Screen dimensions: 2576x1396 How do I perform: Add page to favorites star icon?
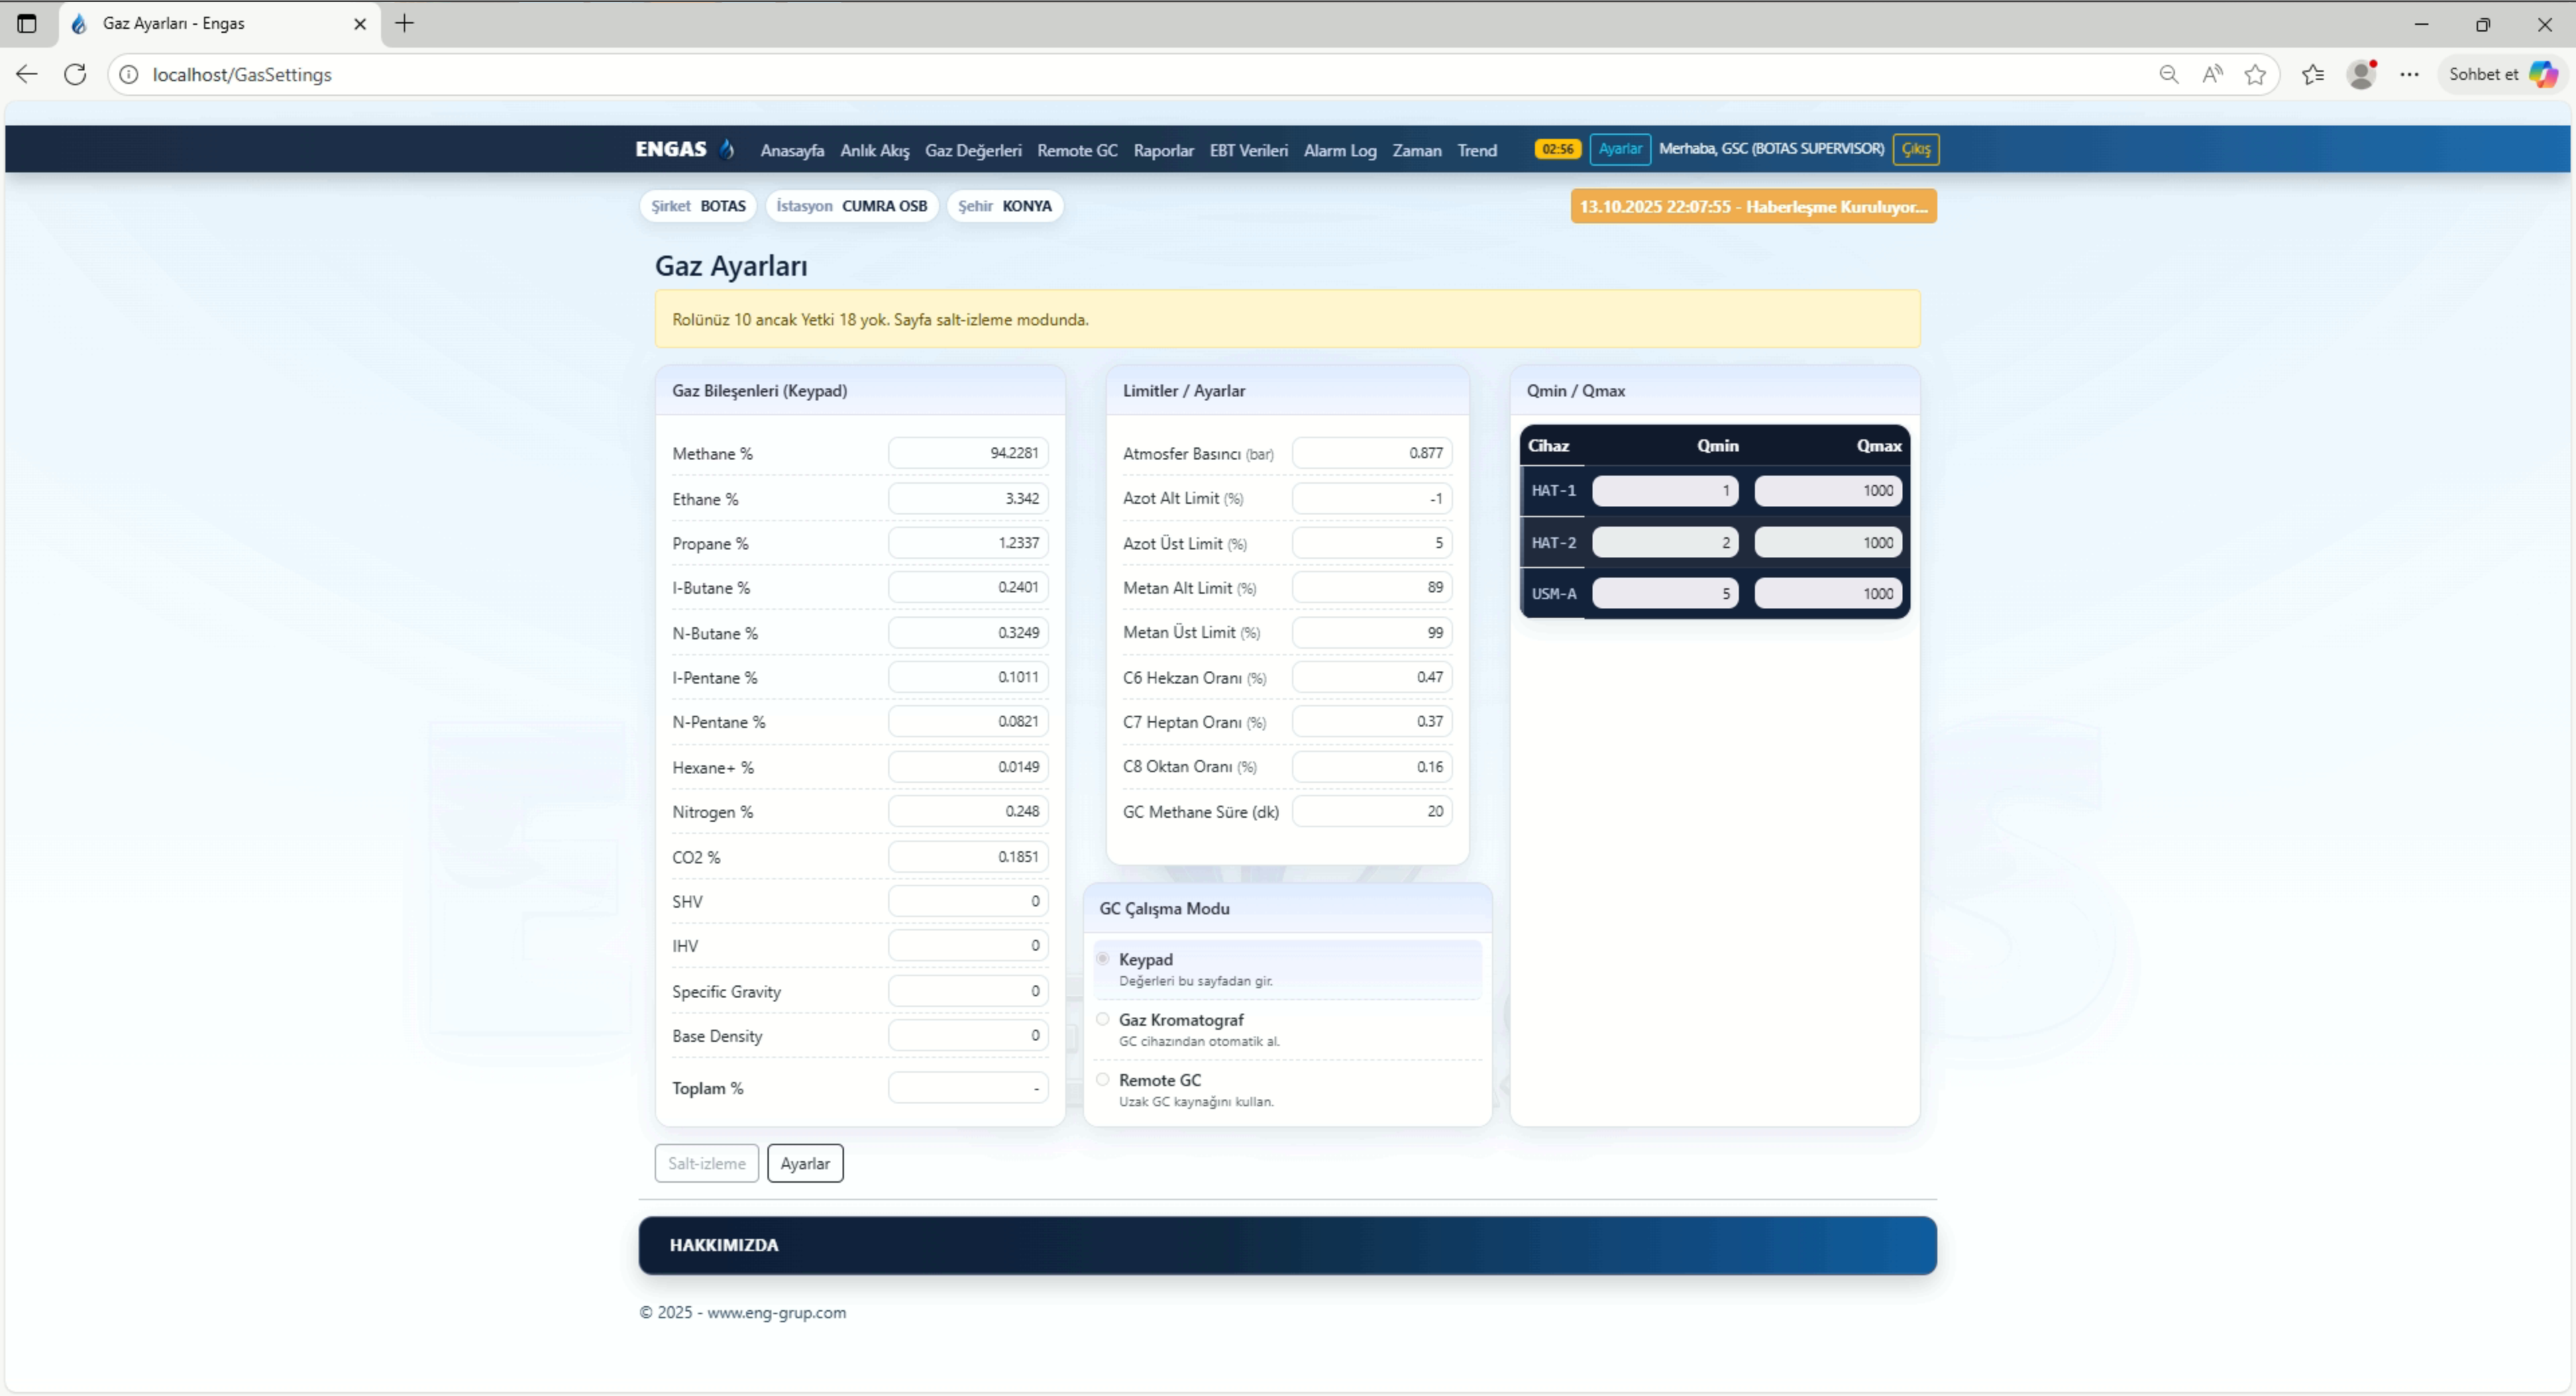tap(2255, 74)
